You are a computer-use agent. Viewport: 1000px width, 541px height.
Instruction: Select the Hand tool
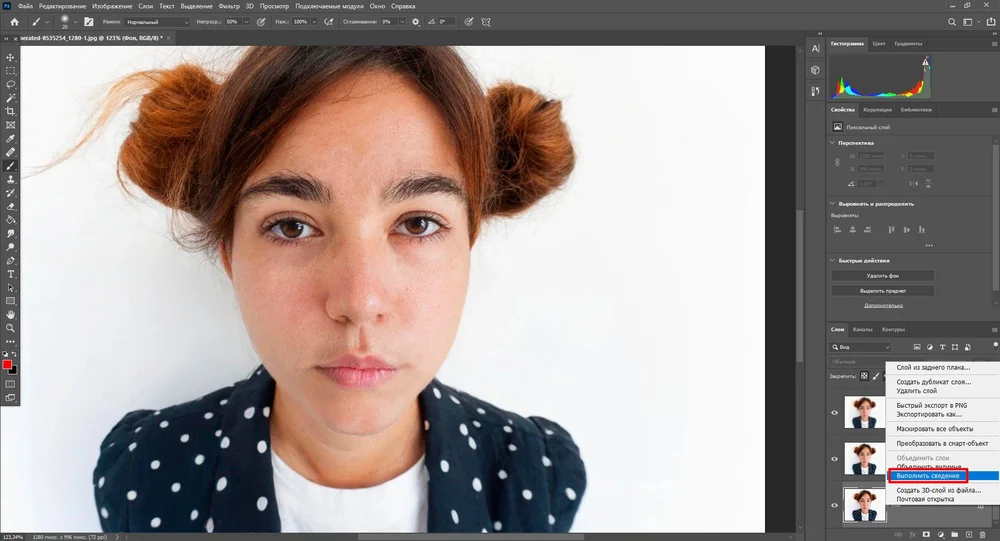(x=10, y=315)
